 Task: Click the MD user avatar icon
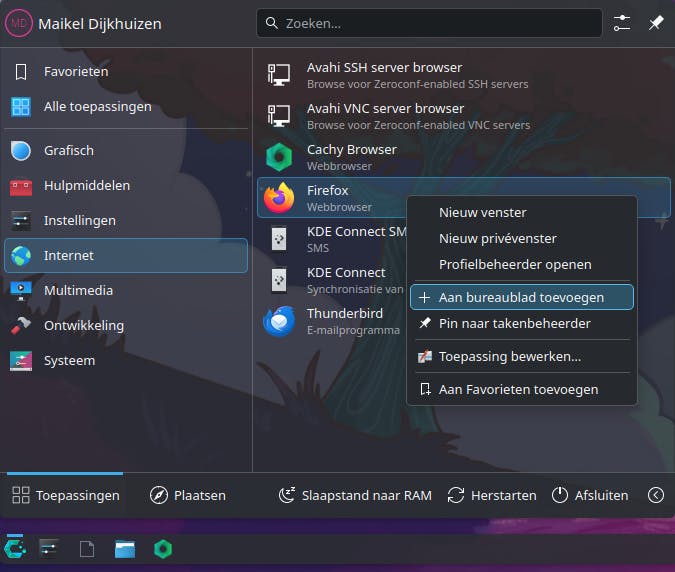pyautogui.click(x=19, y=23)
